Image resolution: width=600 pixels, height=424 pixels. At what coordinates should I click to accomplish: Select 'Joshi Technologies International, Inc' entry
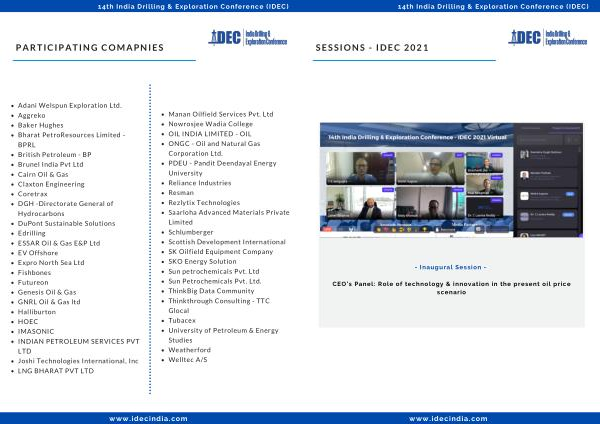[x=78, y=361]
